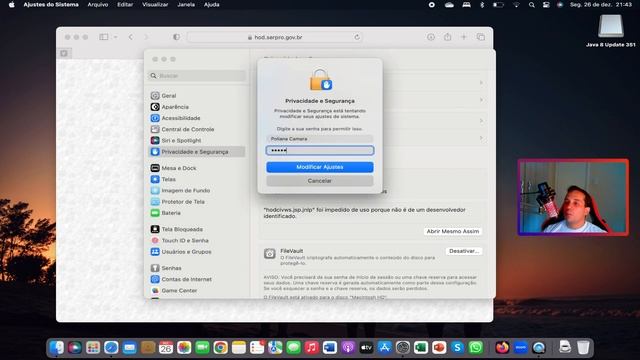Click the Safari back arrow
Viewport: 640px width, 360px height.
pos(131,37)
